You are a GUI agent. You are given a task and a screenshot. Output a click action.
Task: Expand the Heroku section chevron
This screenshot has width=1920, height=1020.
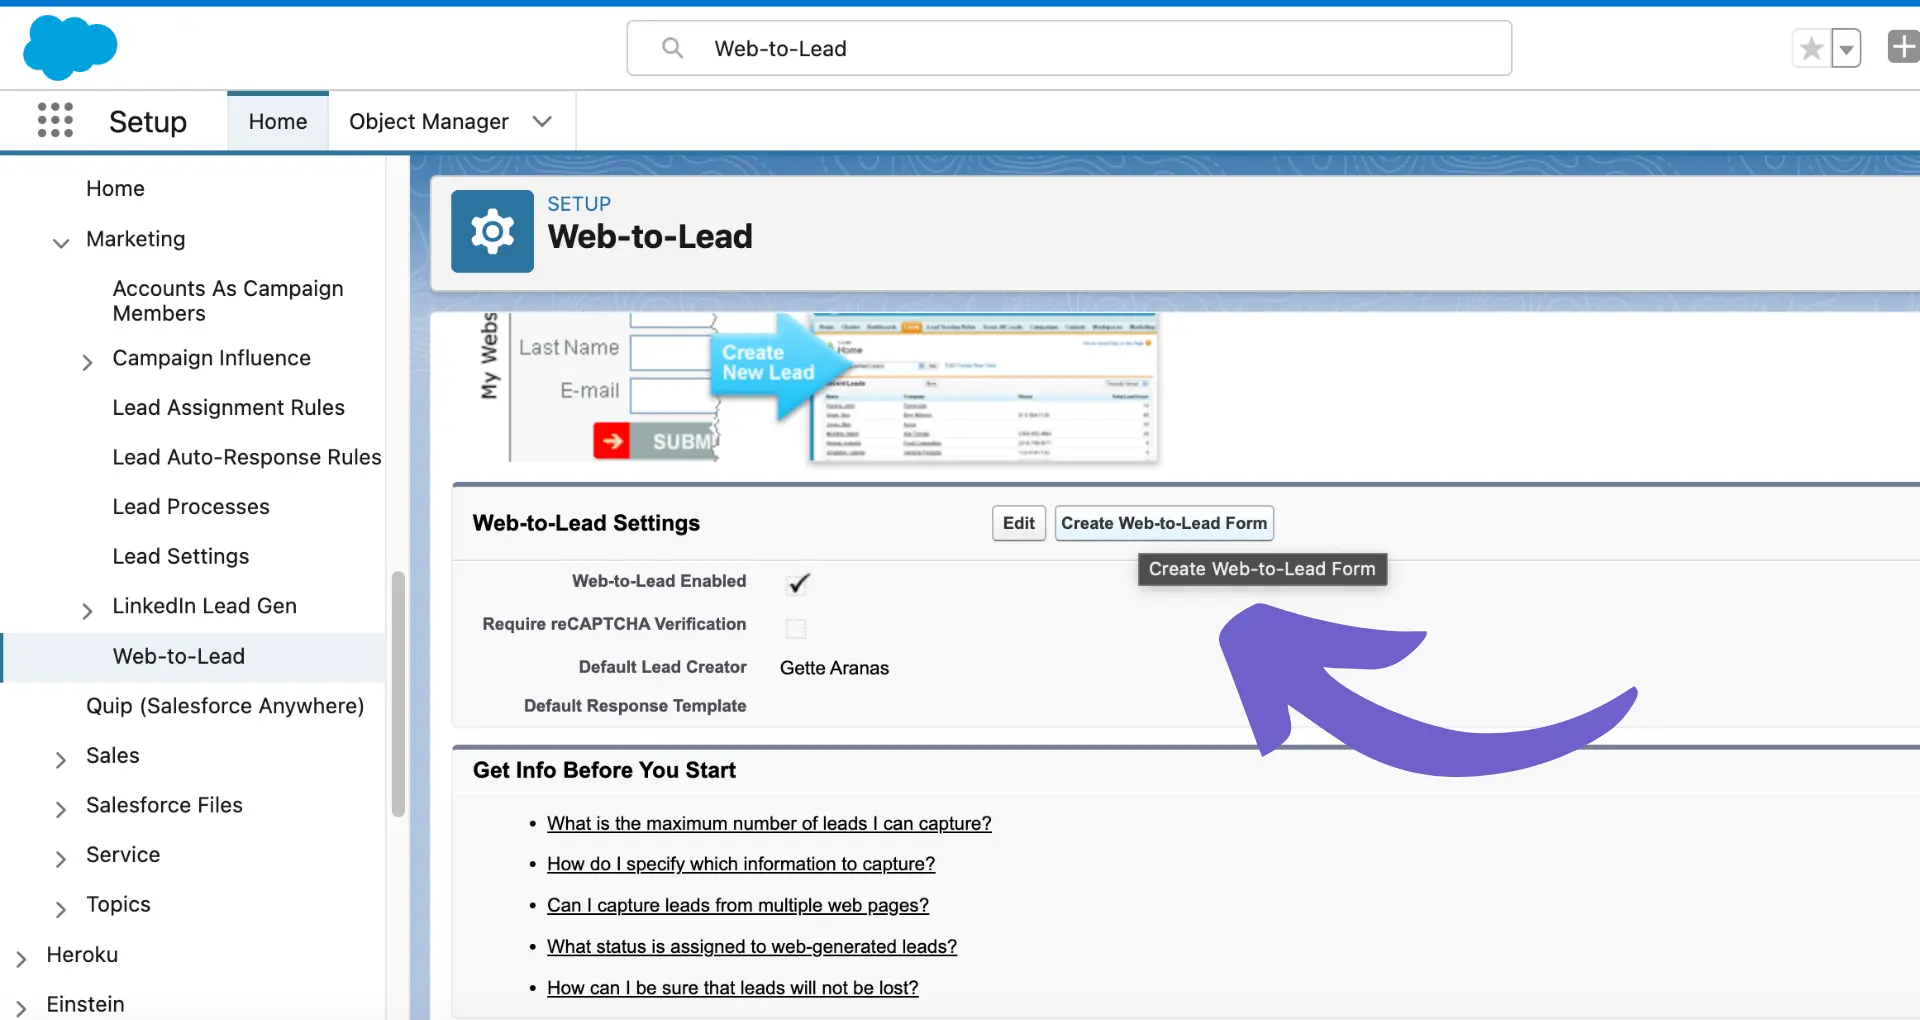coord(21,958)
